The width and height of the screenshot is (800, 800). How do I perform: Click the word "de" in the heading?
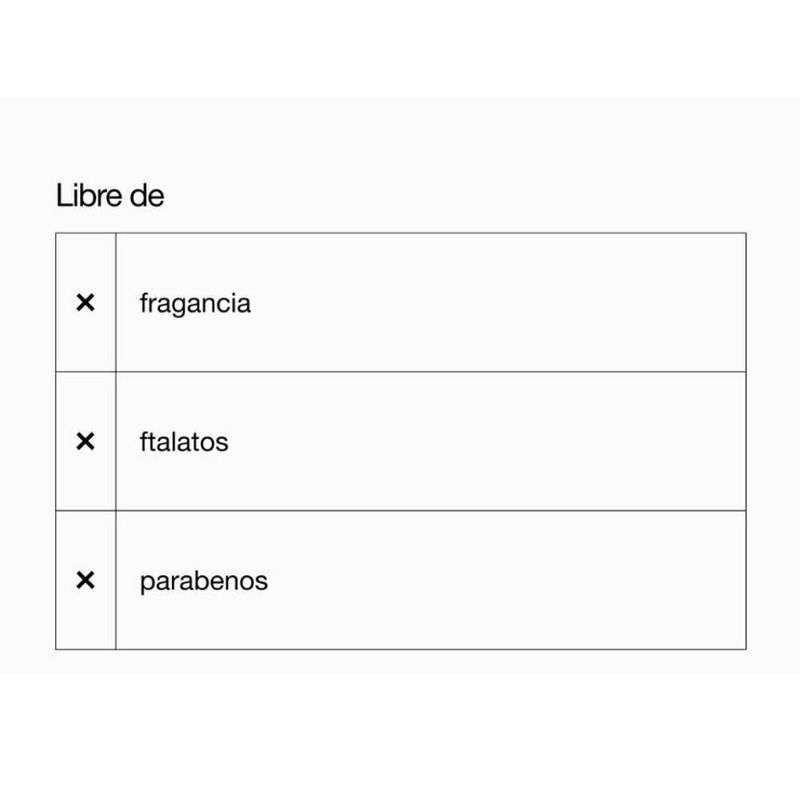[x=147, y=196]
